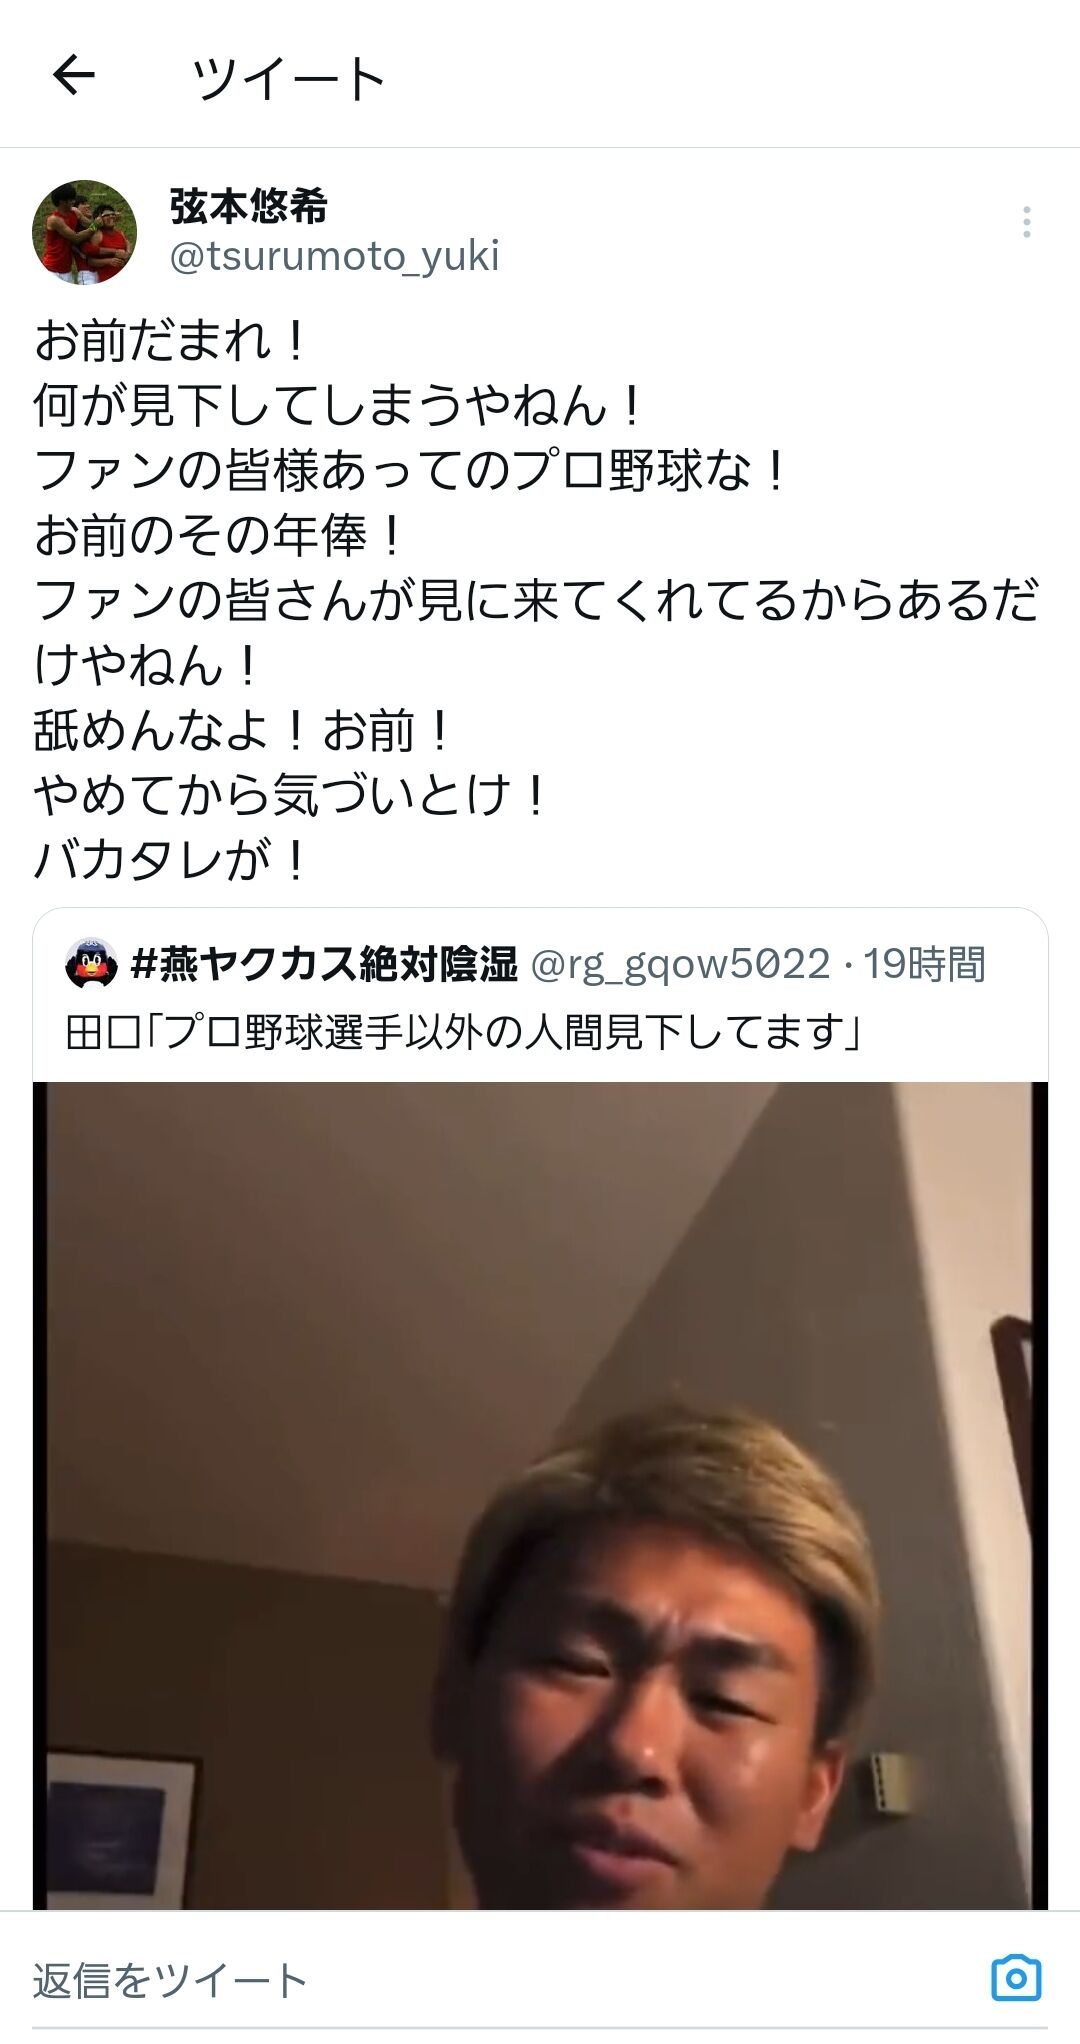
Task: Open the quoted tweet's mascot avatar
Action: (91, 965)
